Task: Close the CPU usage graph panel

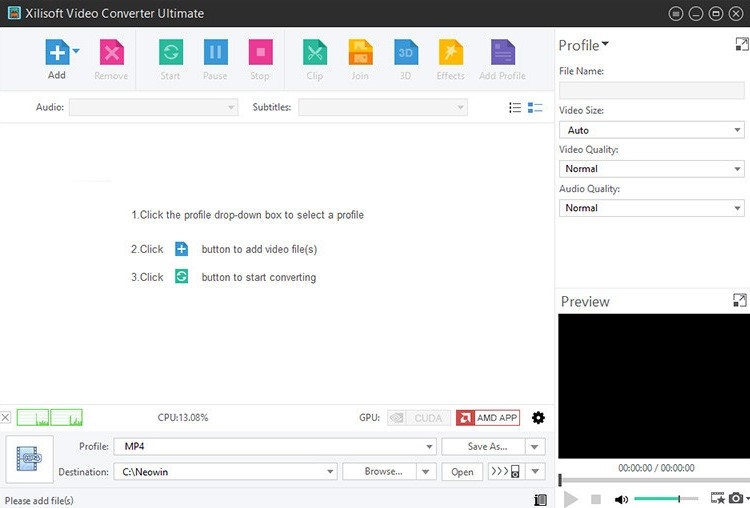Action: (5, 417)
